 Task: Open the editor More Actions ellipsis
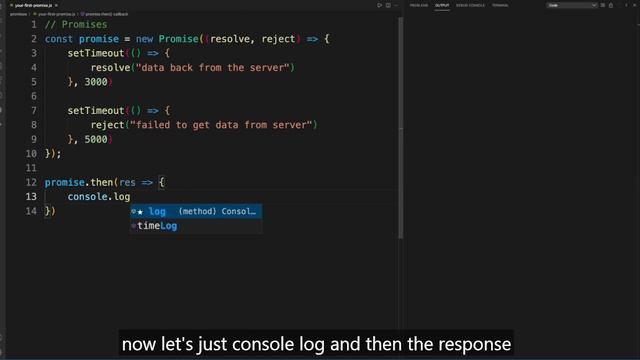tap(396, 5)
